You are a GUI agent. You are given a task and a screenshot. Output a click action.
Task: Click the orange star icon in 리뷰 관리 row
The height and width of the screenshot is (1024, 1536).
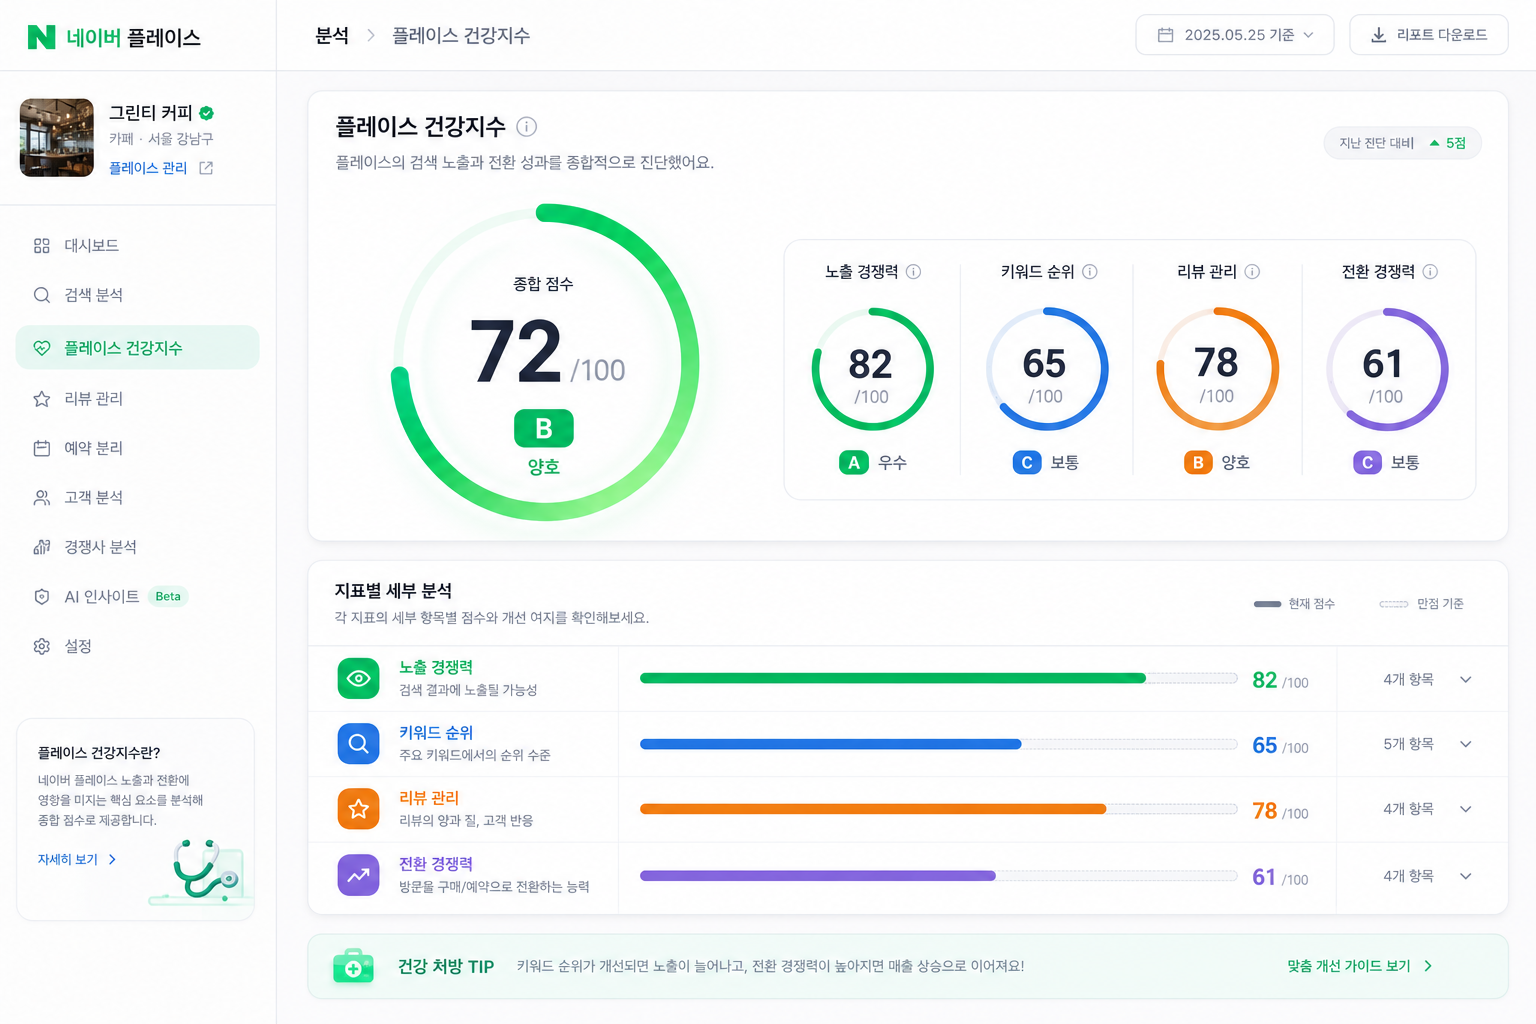tap(359, 809)
